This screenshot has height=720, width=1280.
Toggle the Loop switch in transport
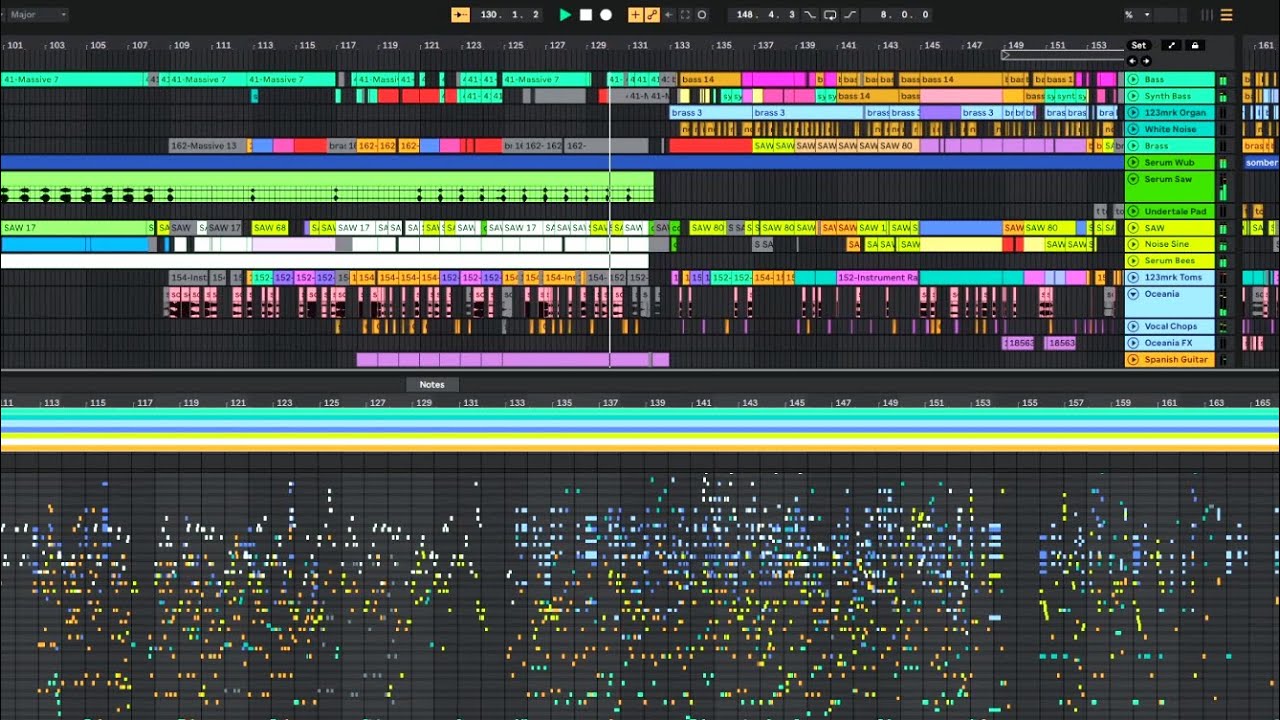pyautogui.click(x=830, y=15)
